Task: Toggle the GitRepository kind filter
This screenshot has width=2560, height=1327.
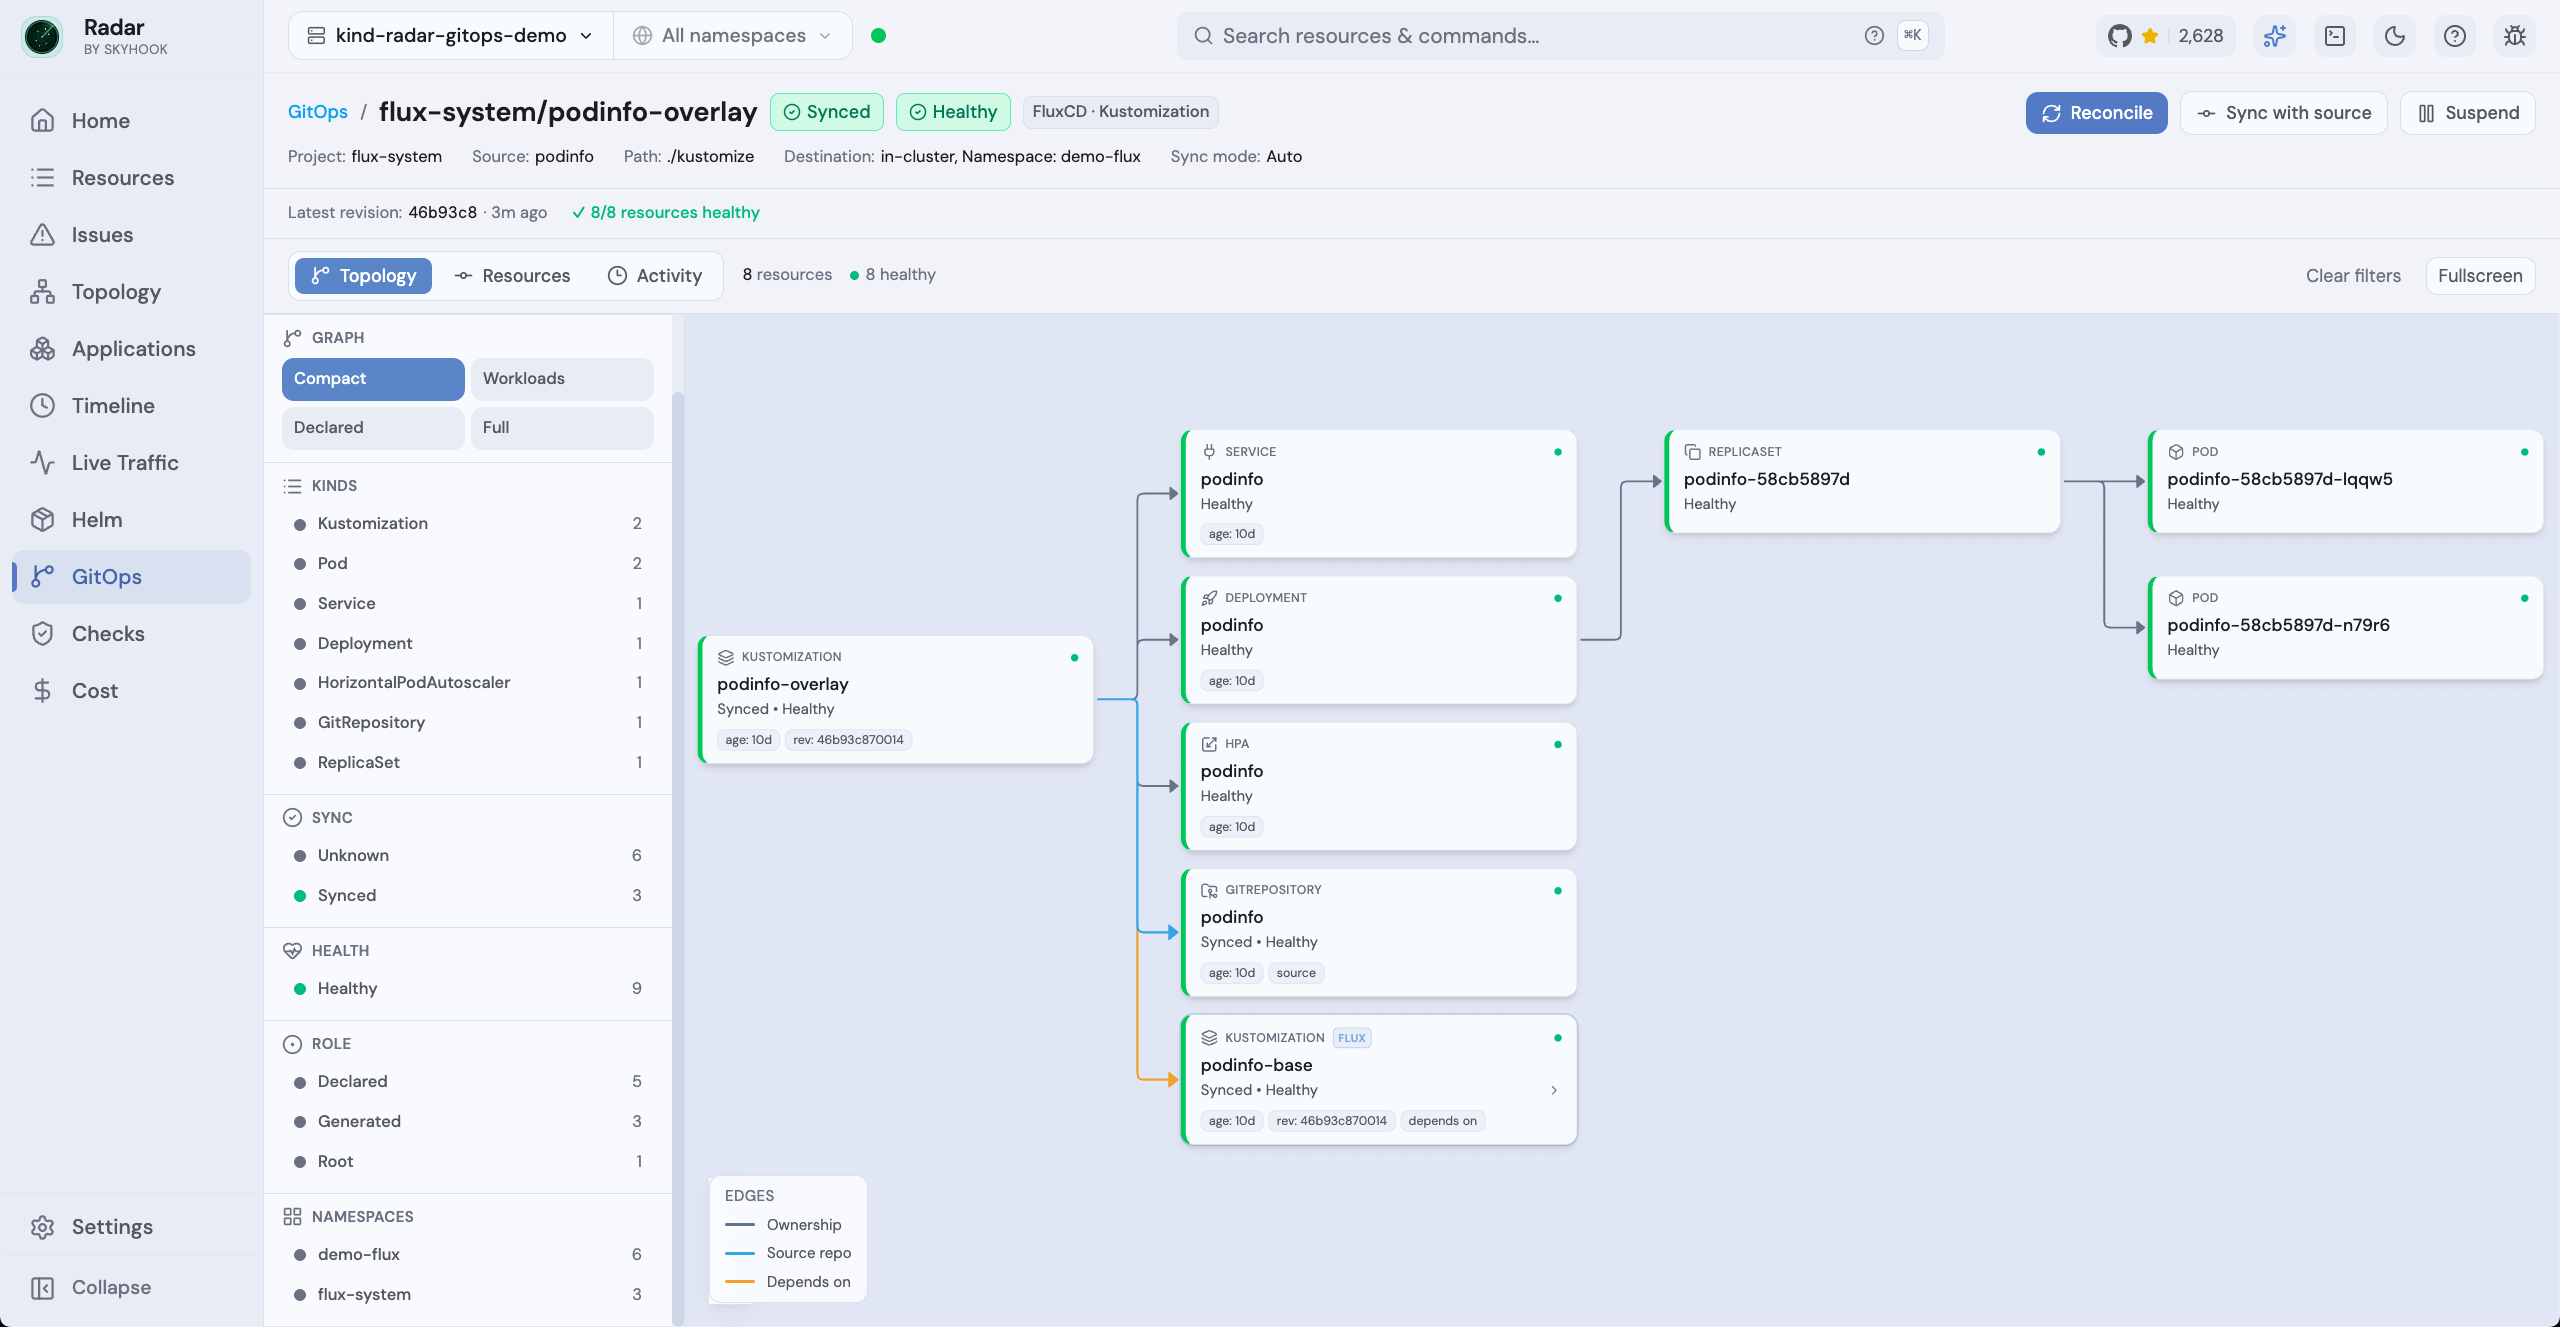Action: (x=467, y=723)
